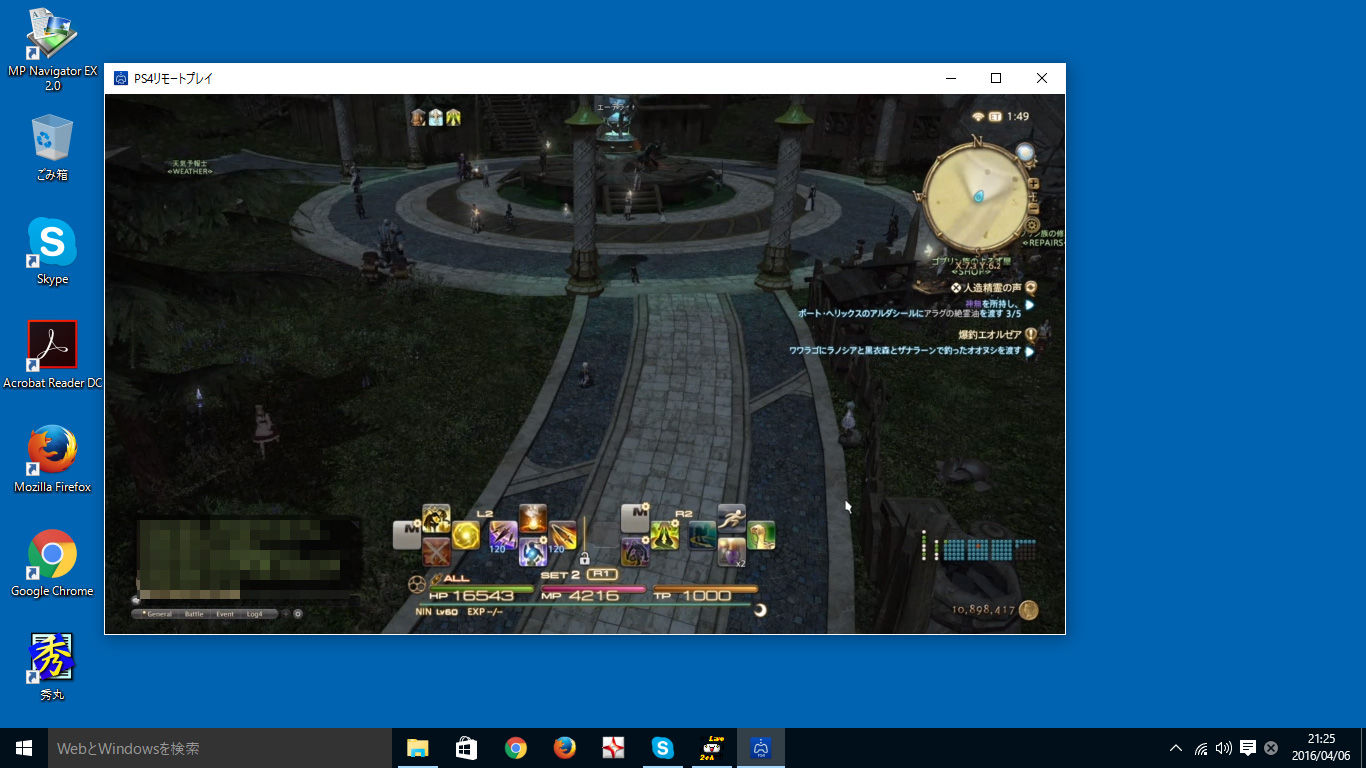Click the left hotbar M macro icon
Image resolution: width=1366 pixels, height=768 pixels.
pos(406,535)
